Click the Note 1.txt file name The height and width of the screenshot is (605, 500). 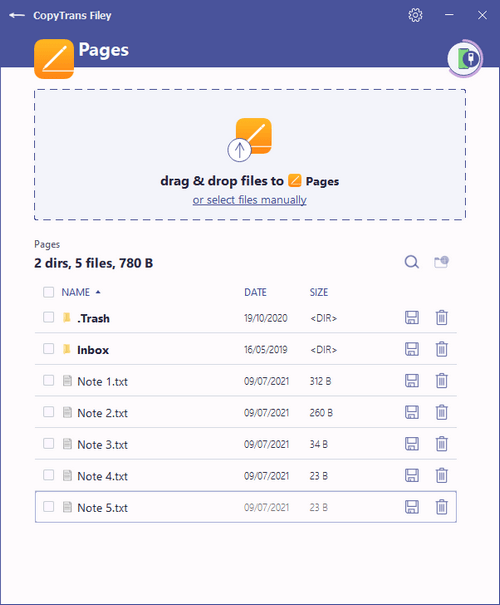102,382
